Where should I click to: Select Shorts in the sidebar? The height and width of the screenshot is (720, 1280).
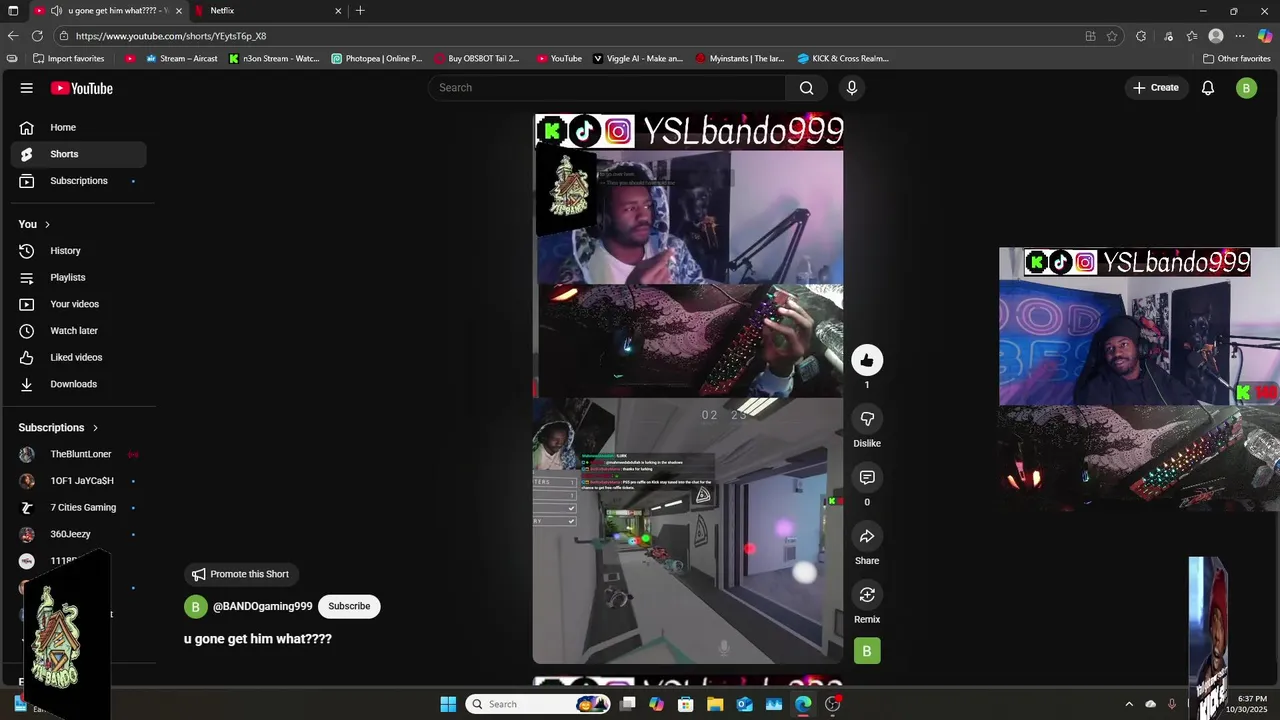[78, 154]
